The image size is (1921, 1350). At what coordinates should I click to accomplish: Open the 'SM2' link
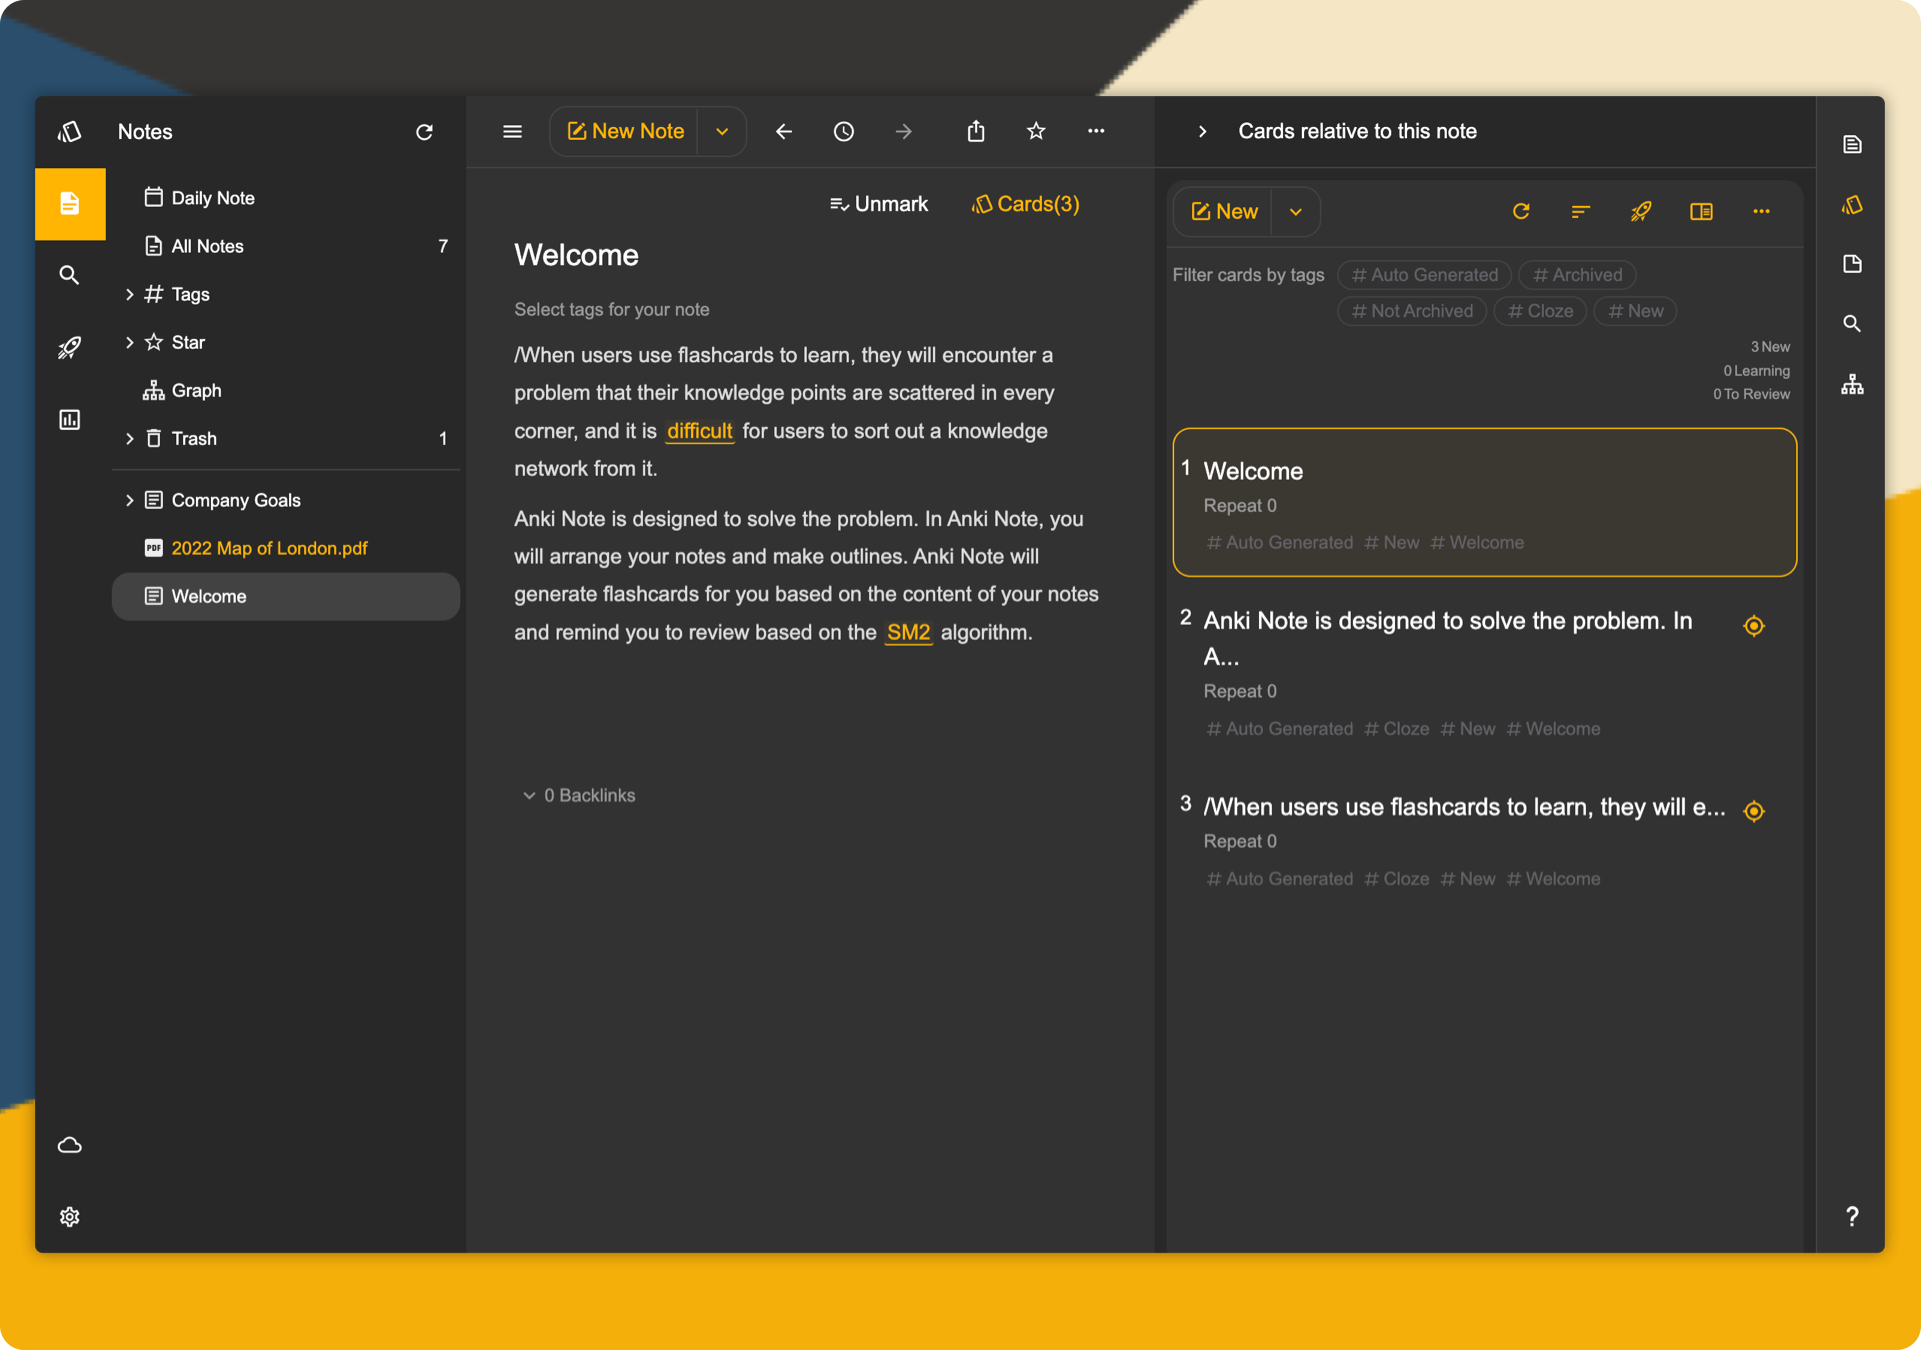(908, 632)
